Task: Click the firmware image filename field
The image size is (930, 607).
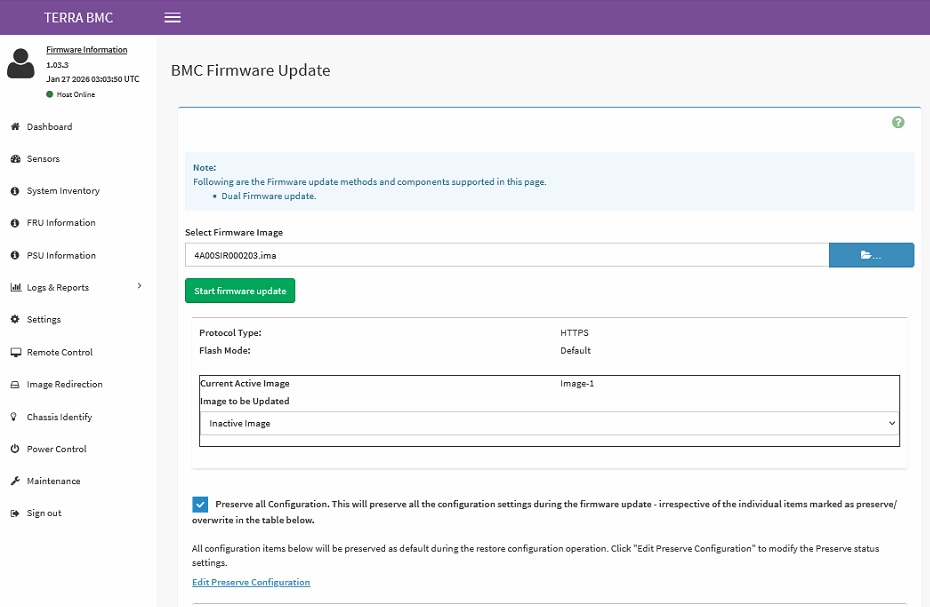Action: coord(507,255)
